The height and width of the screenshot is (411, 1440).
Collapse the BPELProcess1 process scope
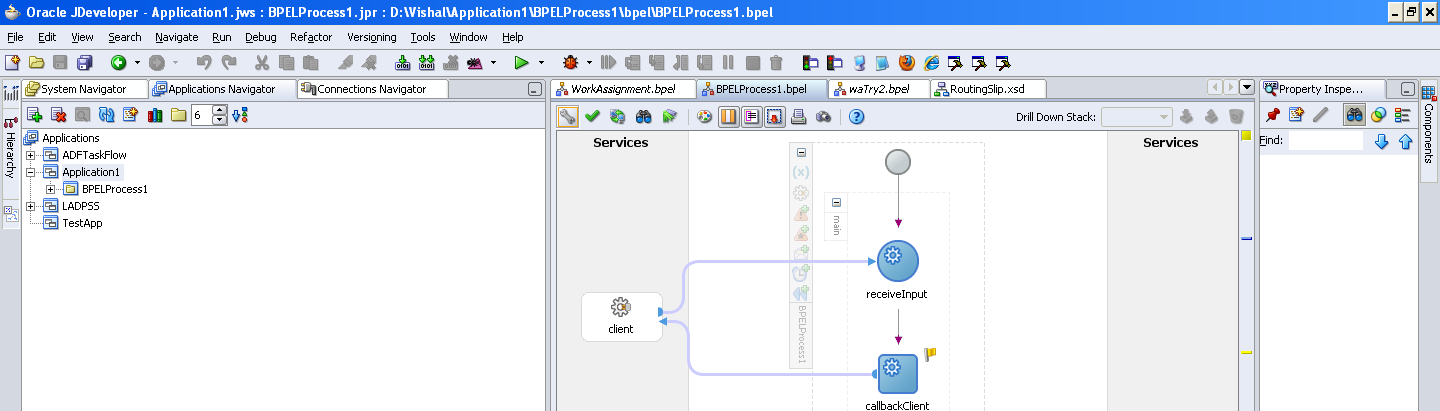point(801,152)
